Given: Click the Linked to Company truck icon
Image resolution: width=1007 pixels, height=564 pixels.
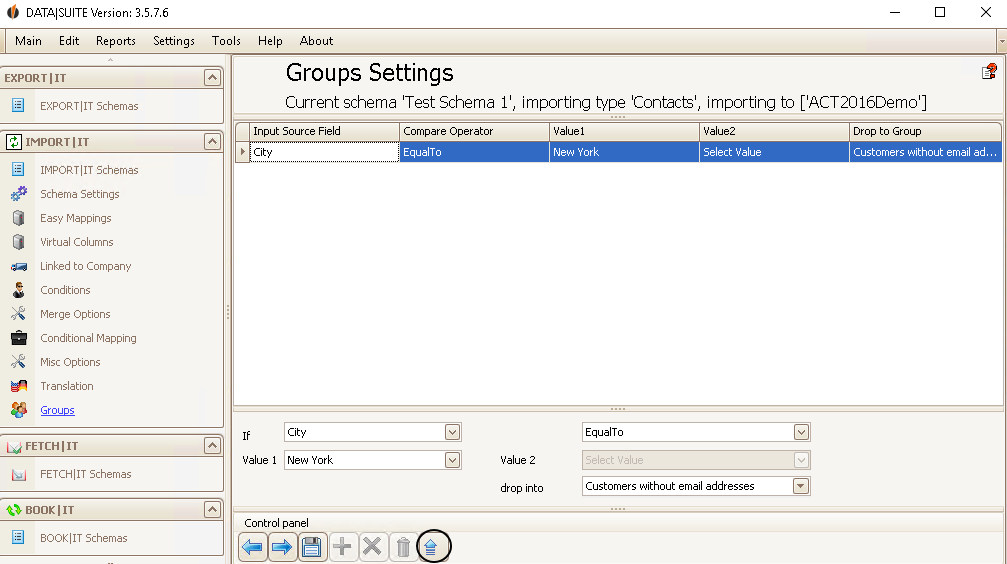Looking at the screenshot, I should point(19,266).
